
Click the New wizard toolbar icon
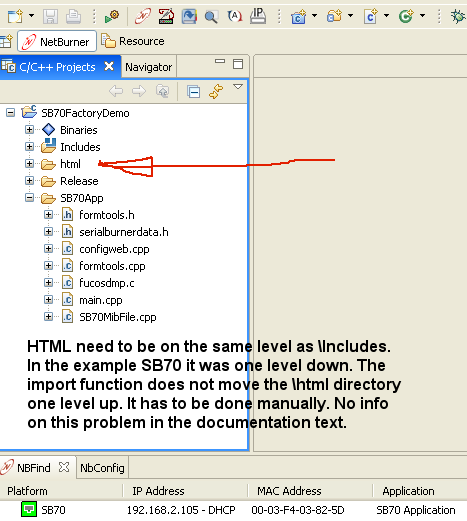coord(15,16)
